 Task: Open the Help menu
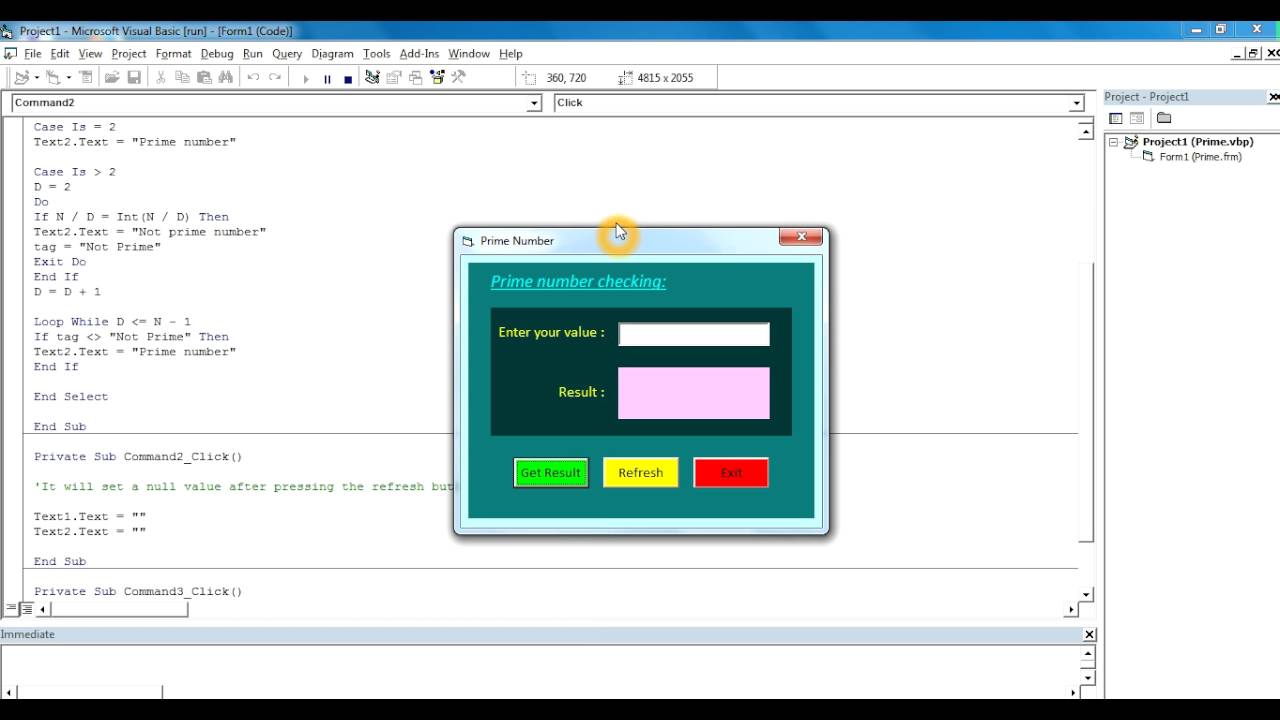(x=511, y=54)
